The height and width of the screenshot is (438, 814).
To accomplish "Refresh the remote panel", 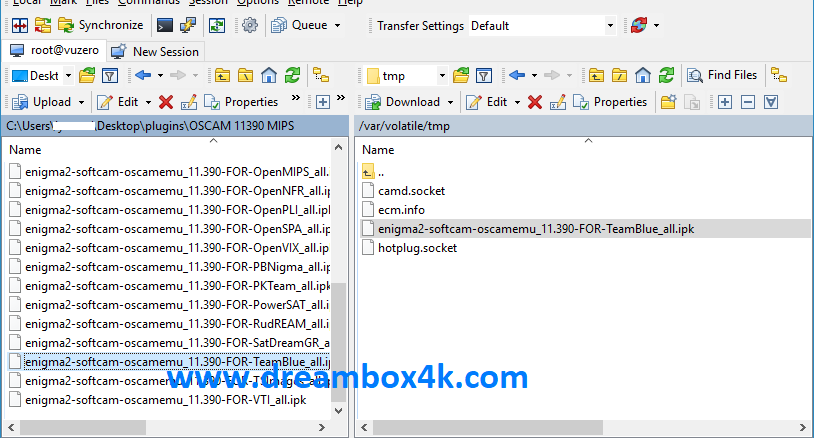I will tap(667, 76).
